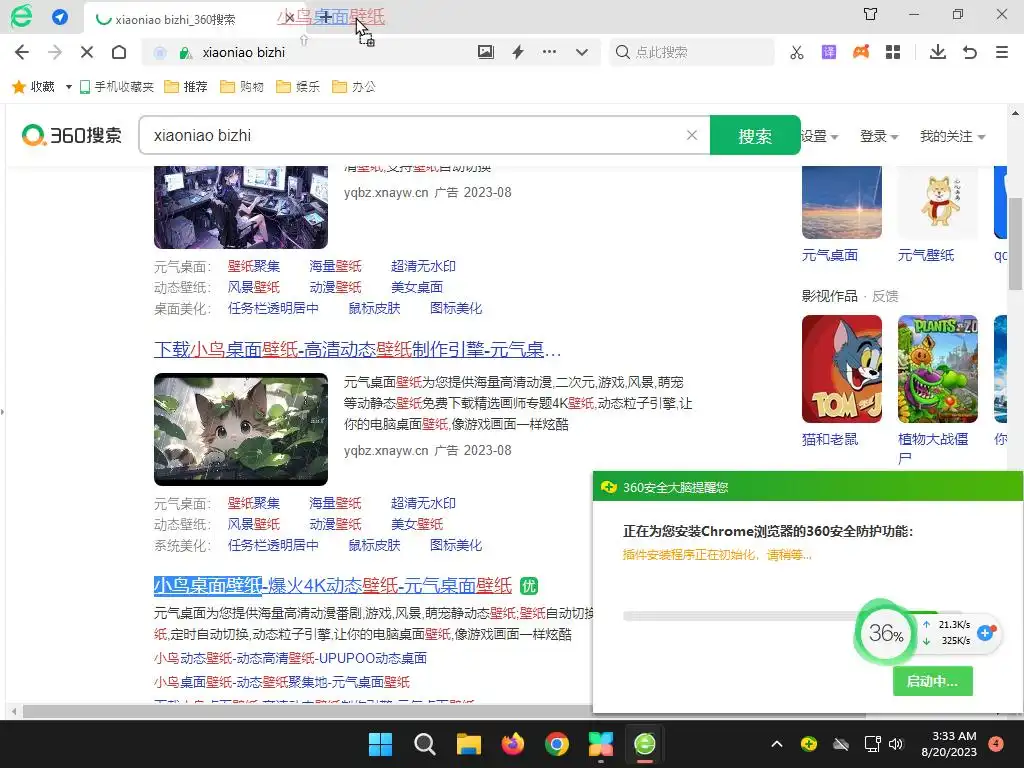Click the anime girl desk wallpaper thumbnail
The image size is (1024, 768).
click(x=241, y=207)
